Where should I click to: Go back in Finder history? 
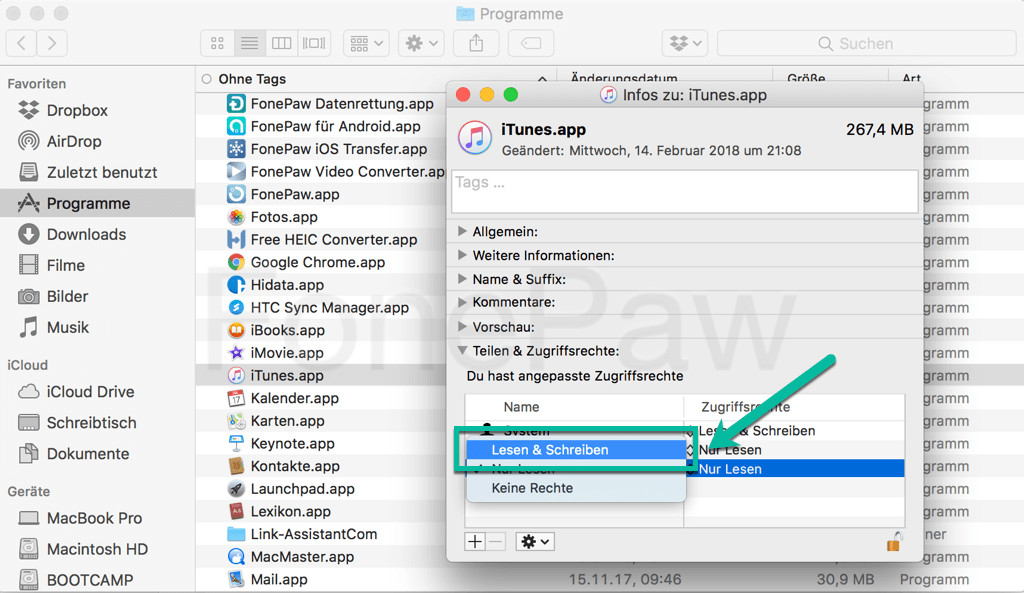click(x=22, y=44)
